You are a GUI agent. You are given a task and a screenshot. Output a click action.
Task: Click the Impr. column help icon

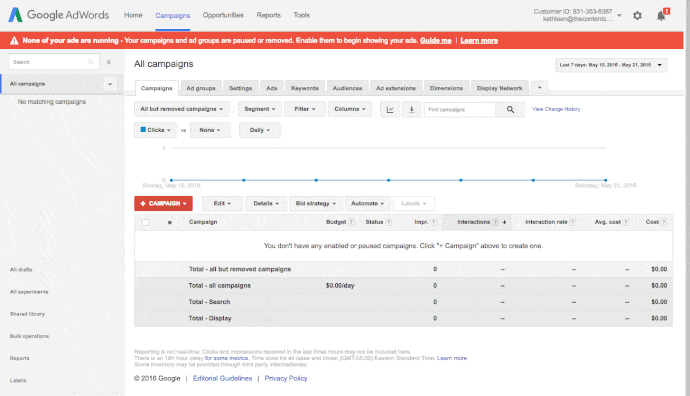pyautogui.click(x=433, y=222)
